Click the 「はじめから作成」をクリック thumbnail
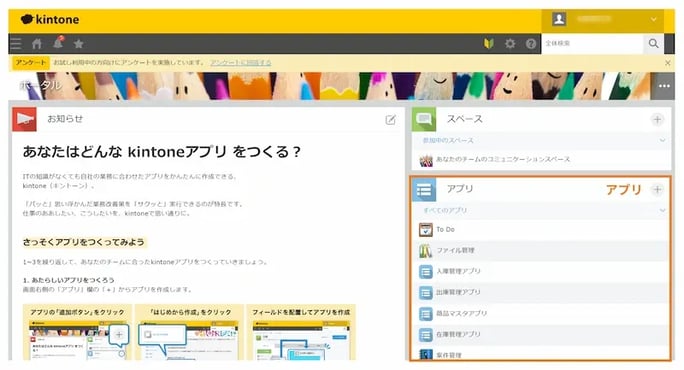 189,332
